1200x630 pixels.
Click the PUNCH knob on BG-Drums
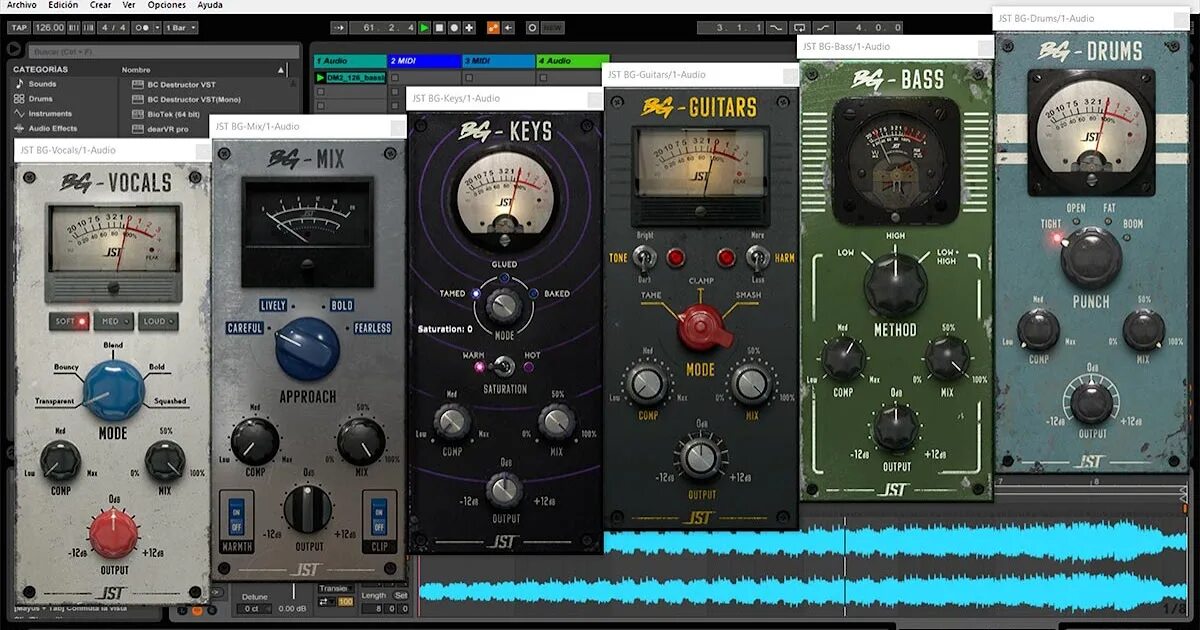coord(1091,258)
